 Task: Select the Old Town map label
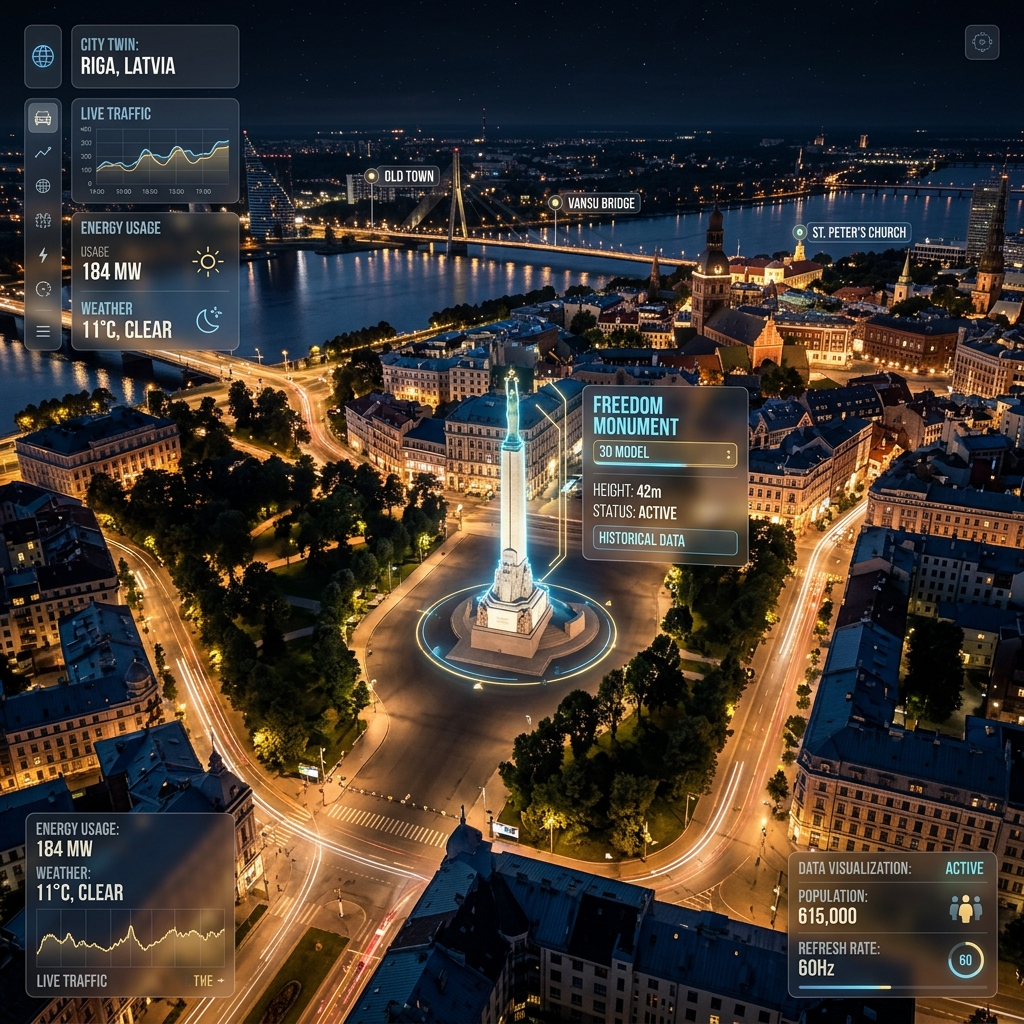403,175
